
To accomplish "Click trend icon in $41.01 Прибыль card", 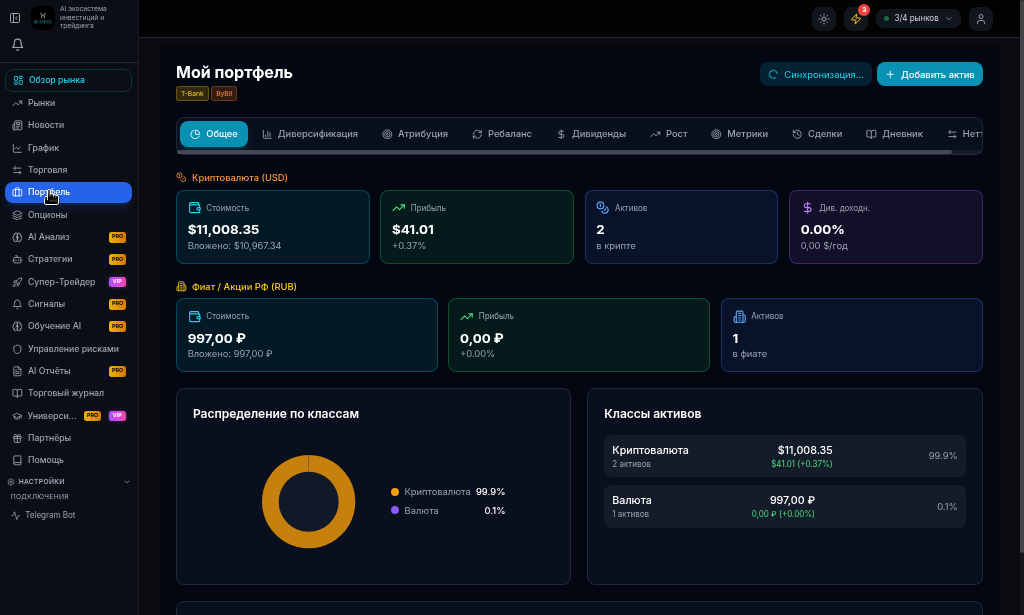I will point(398,208).
